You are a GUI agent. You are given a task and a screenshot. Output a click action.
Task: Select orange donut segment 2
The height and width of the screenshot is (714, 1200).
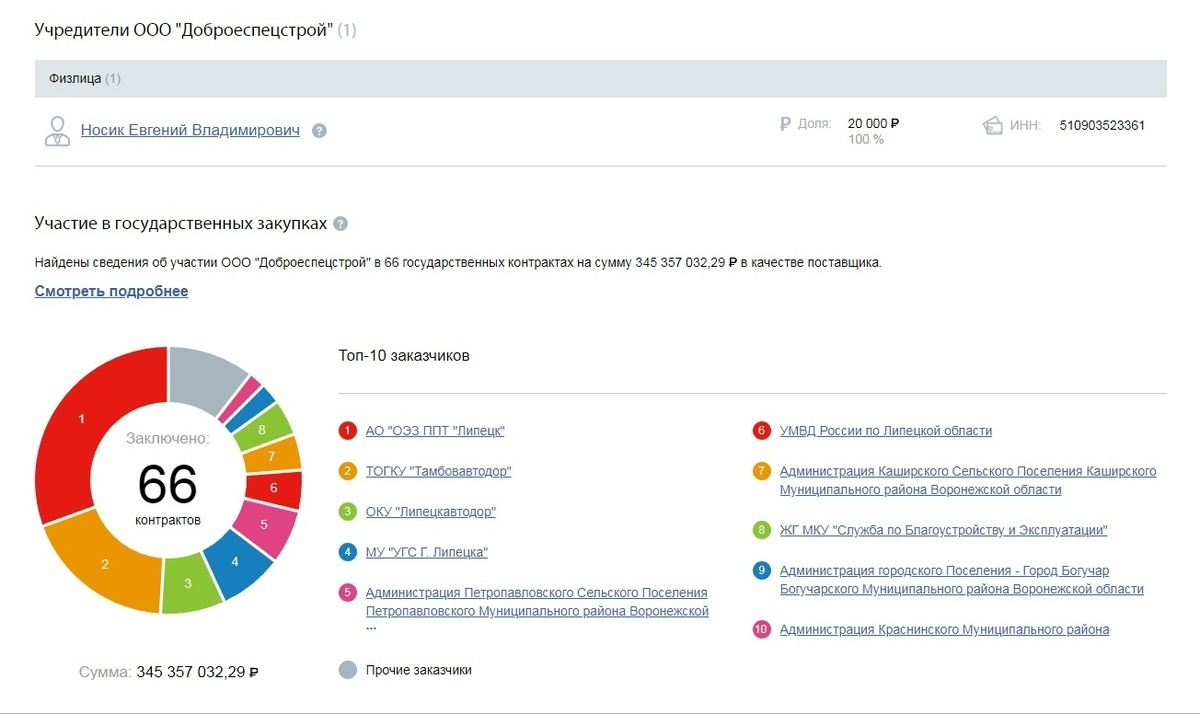(103, 565)
